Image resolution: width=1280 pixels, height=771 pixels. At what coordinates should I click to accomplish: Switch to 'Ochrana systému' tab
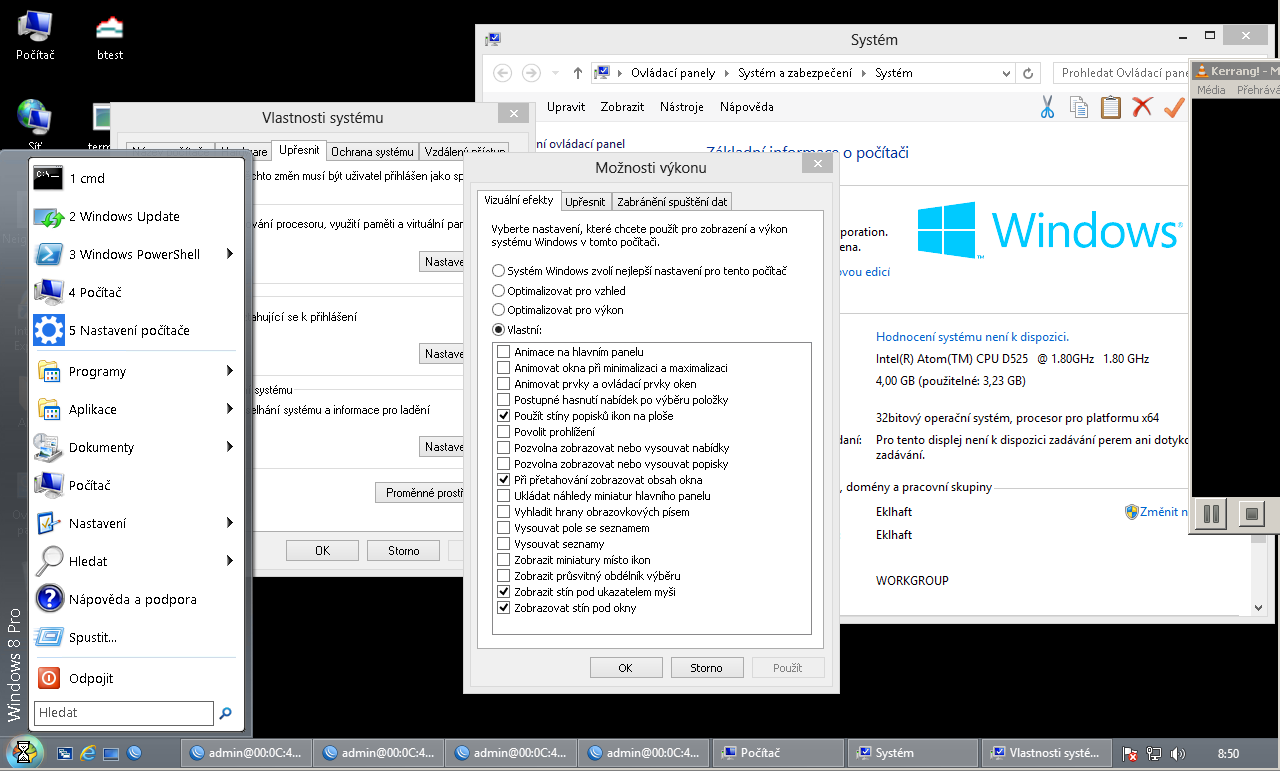372,152
